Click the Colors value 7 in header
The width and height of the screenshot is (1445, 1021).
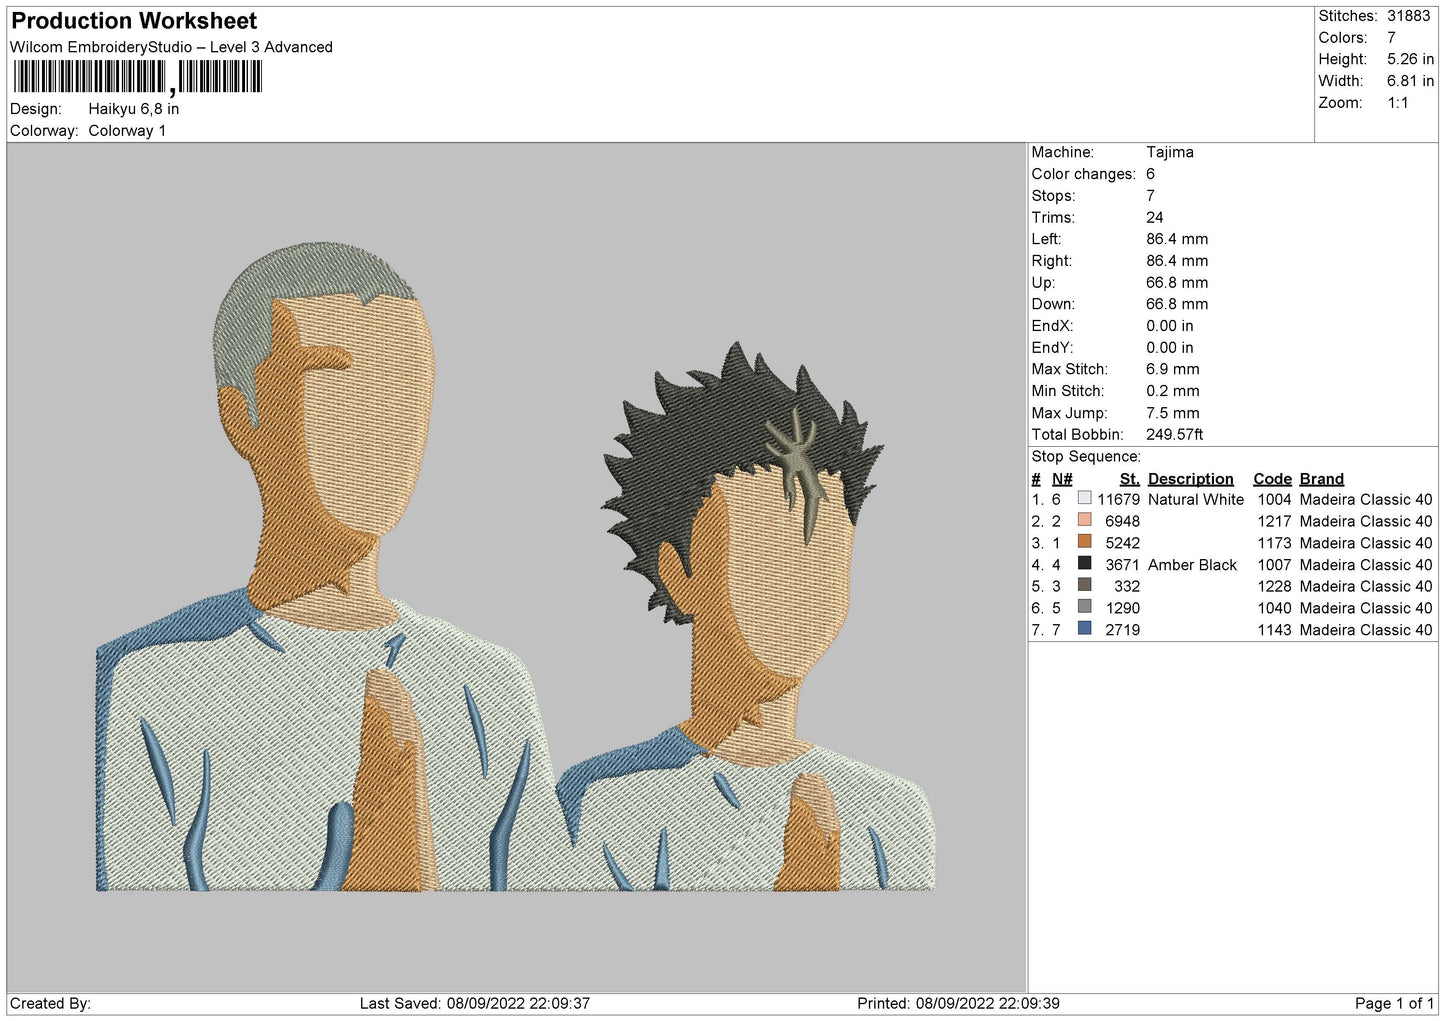[1391, 38]
